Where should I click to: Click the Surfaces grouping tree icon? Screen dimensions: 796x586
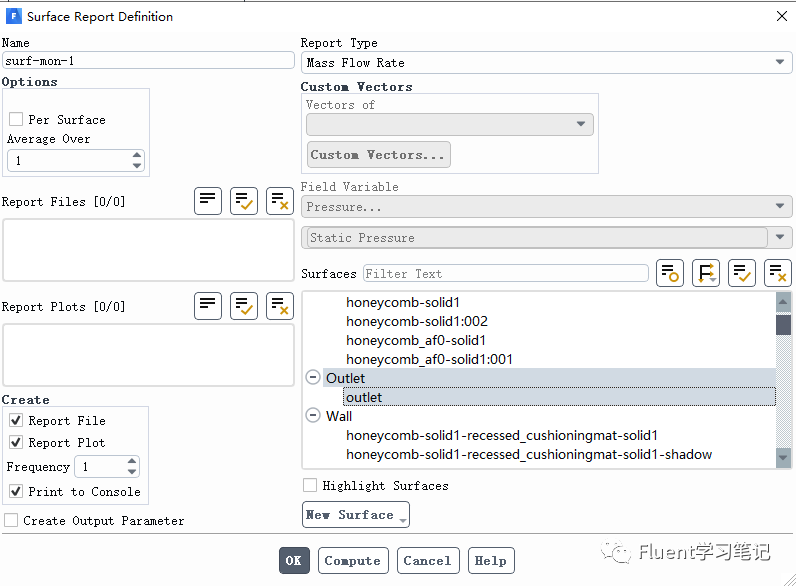706,273
